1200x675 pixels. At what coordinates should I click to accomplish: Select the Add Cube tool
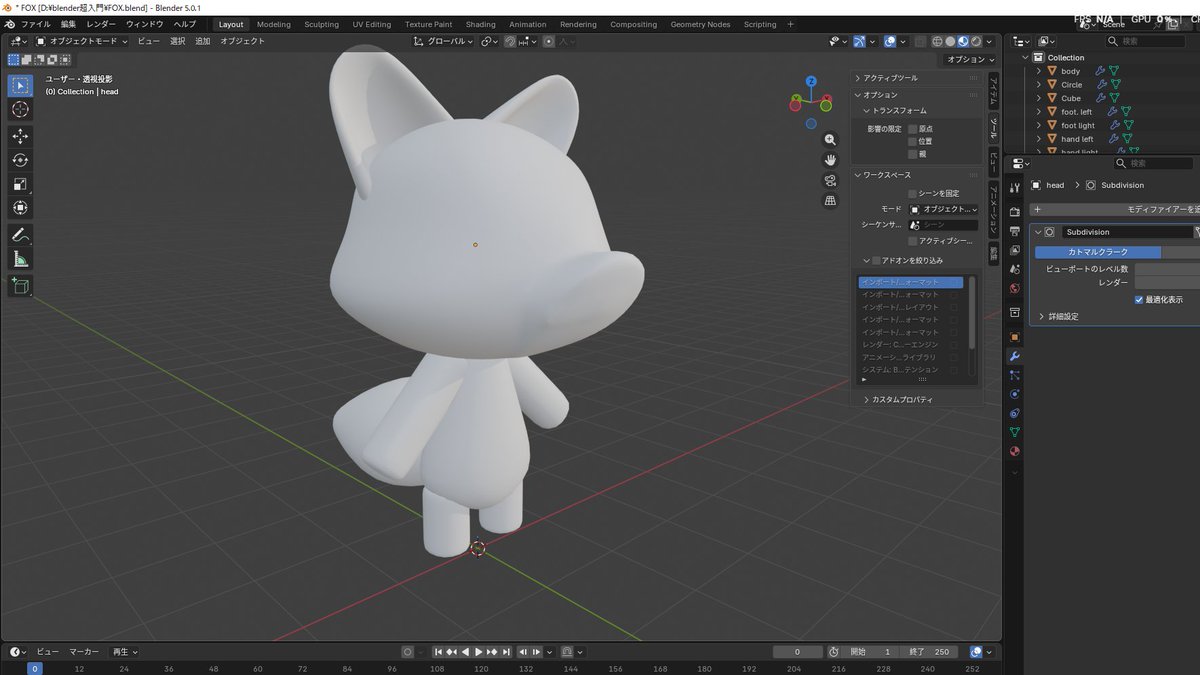21,286
